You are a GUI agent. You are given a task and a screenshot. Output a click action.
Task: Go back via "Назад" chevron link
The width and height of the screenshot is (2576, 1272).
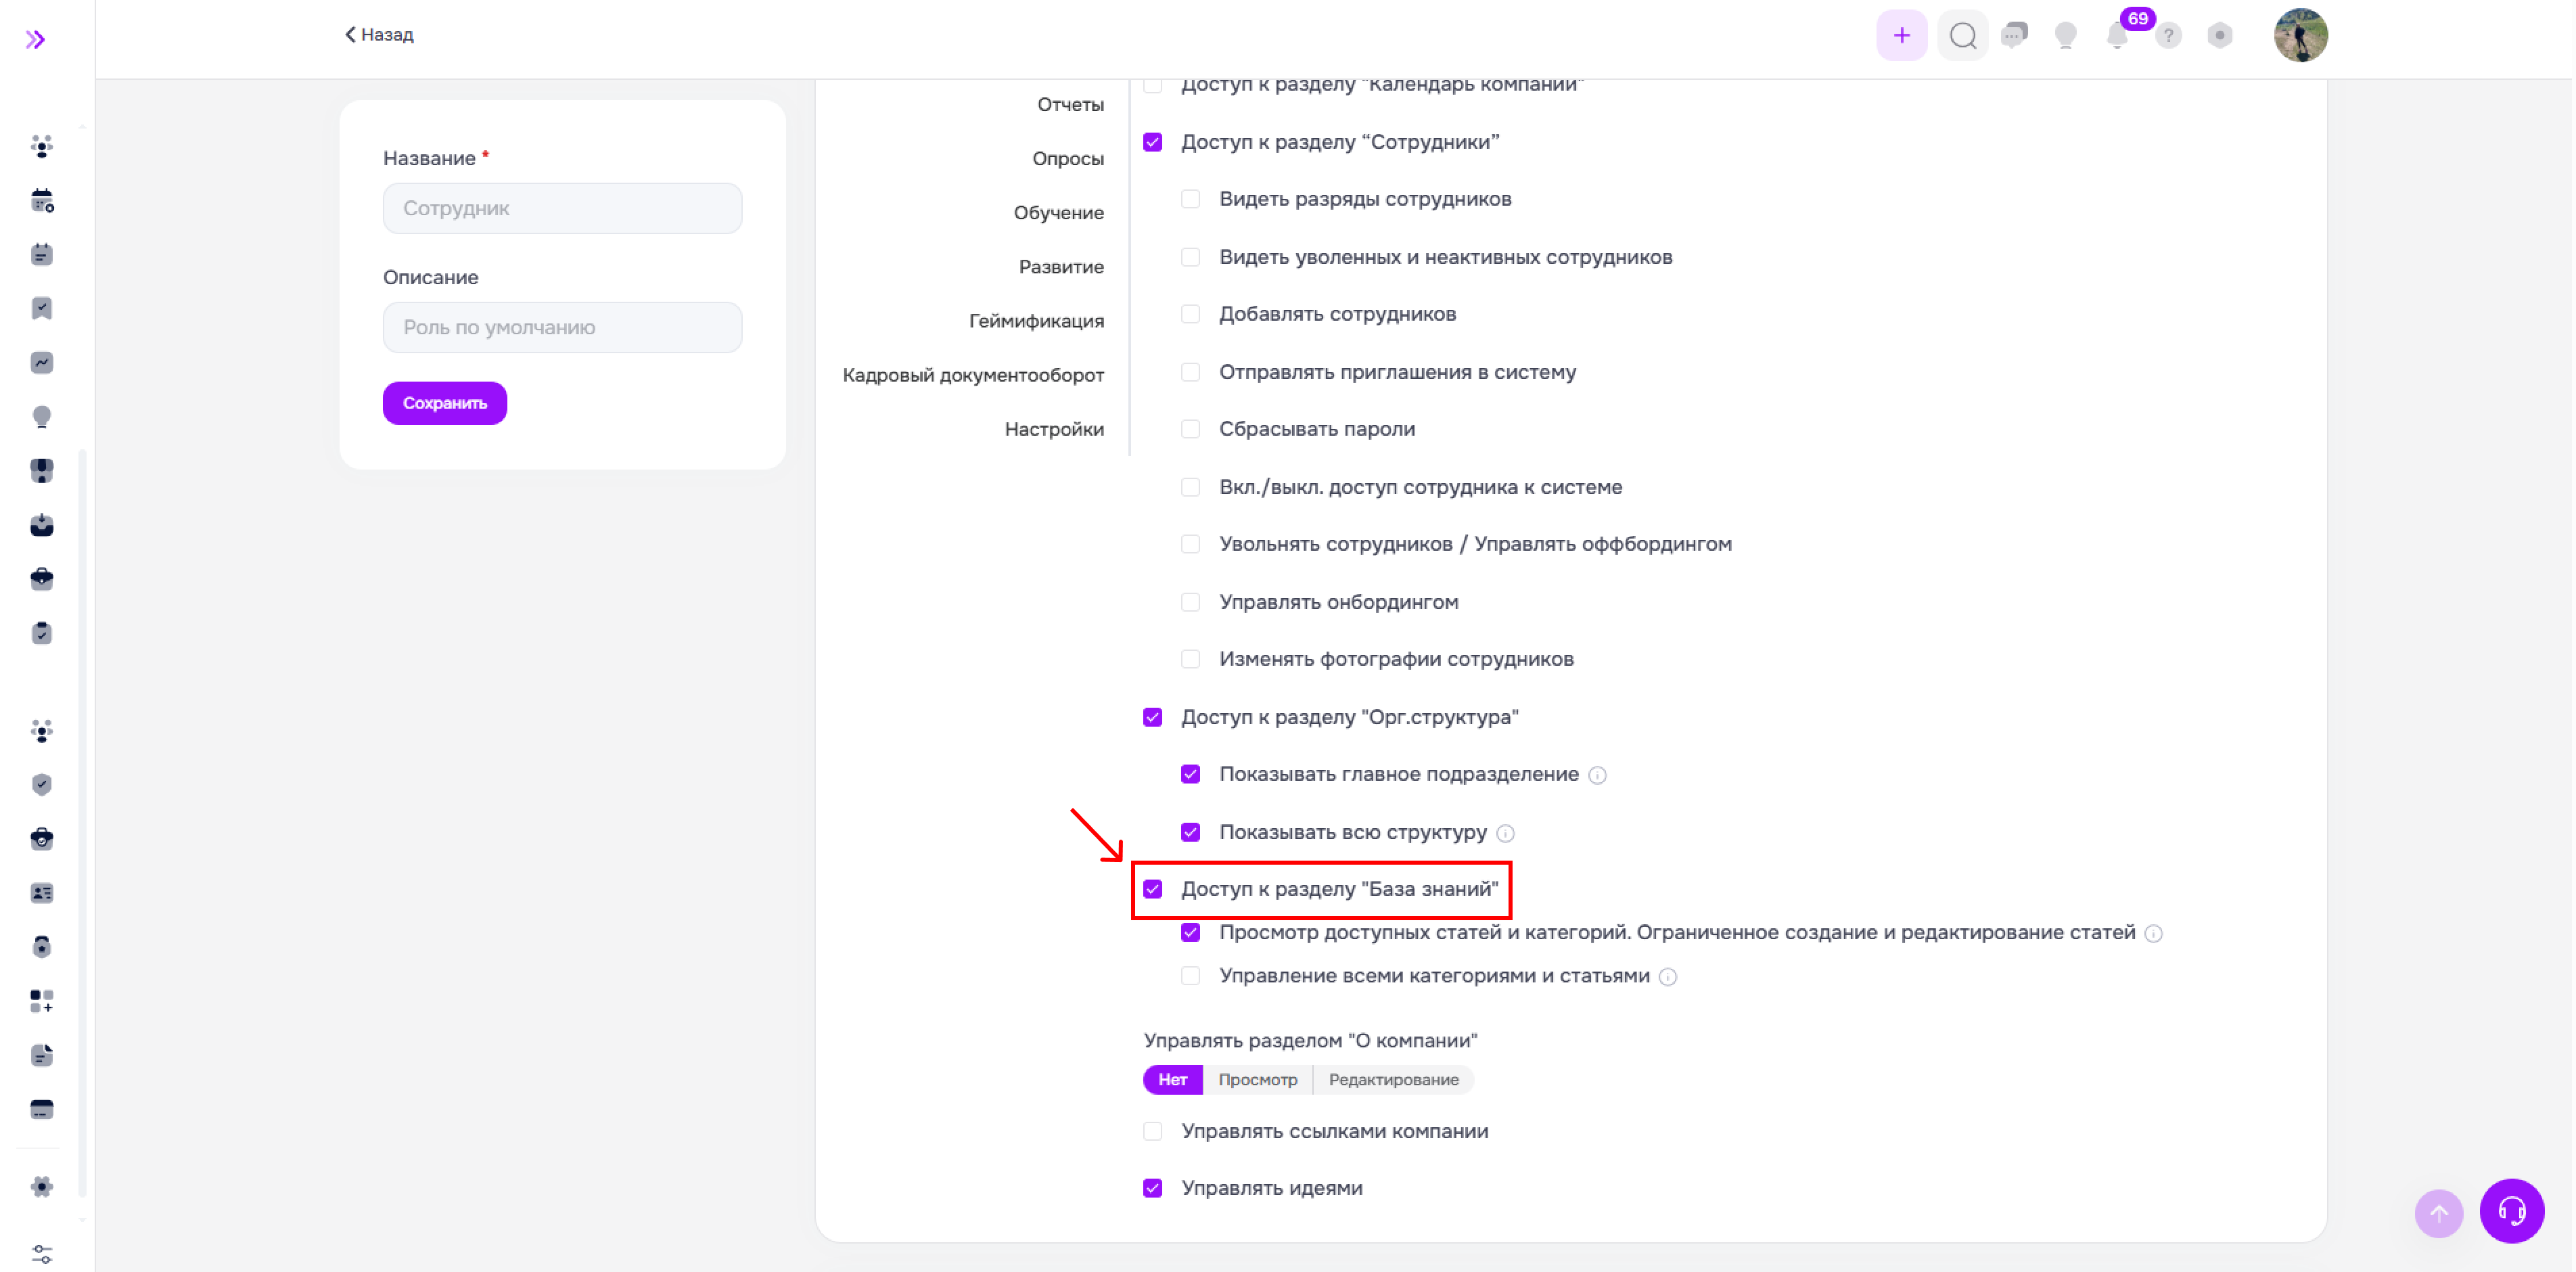[x=379, y=34]
